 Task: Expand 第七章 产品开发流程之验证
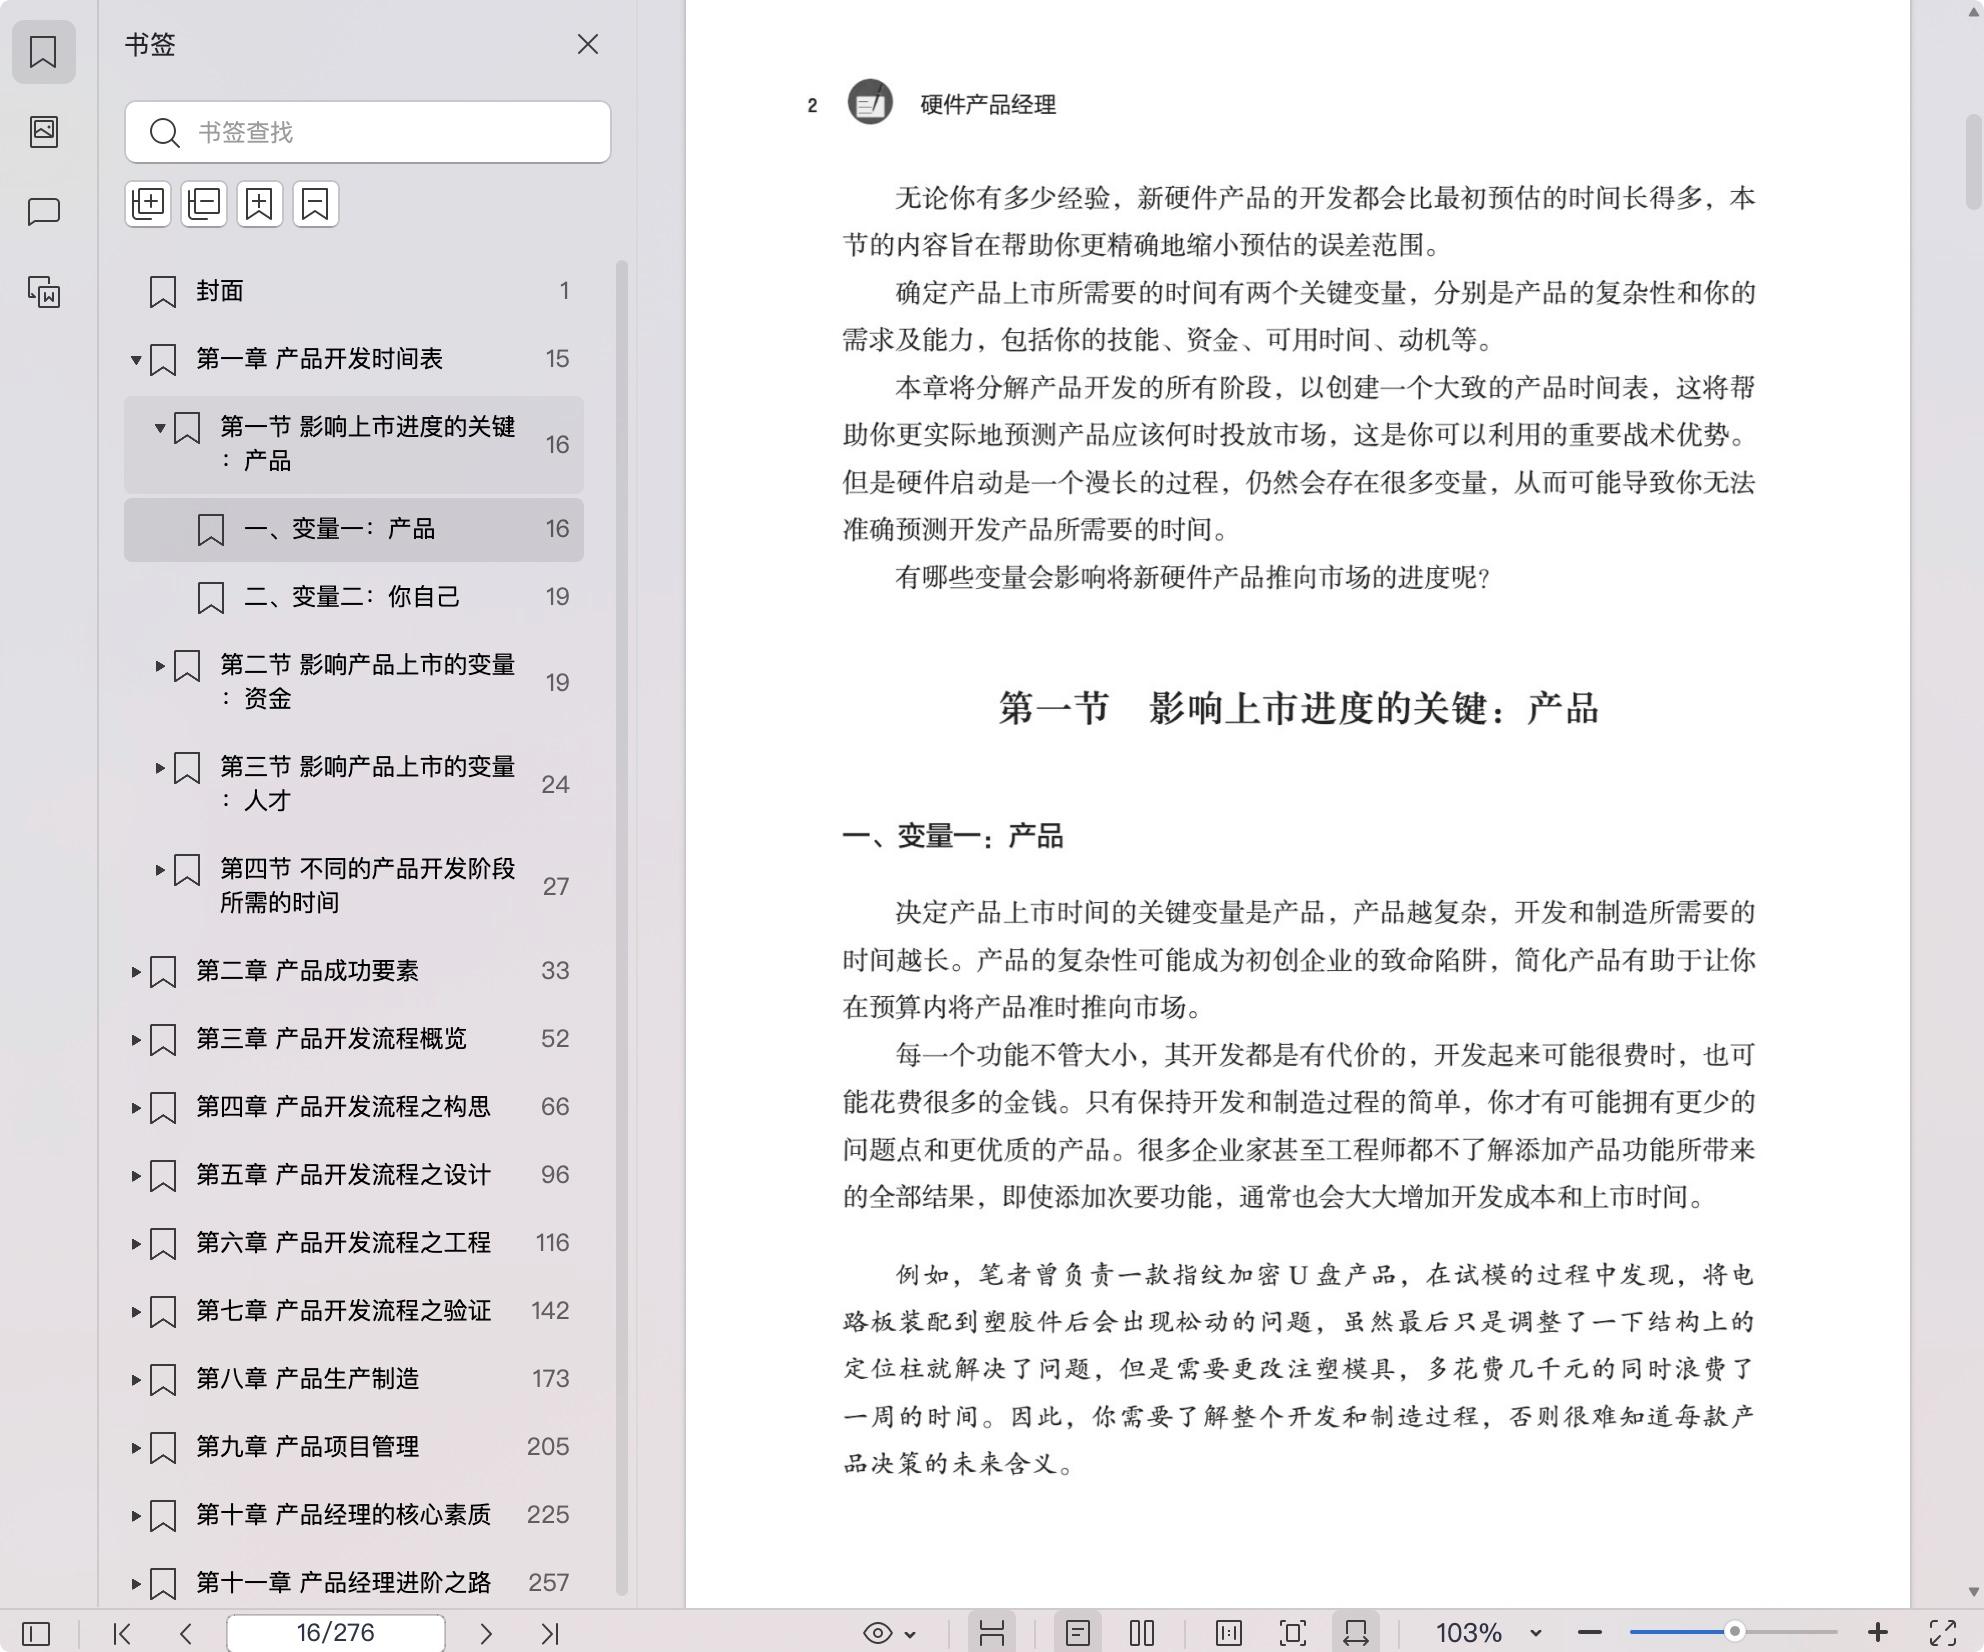136,1312
